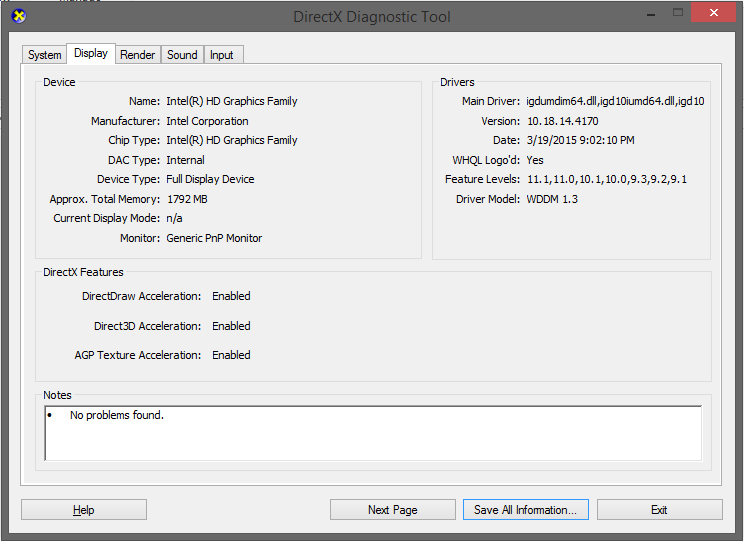Select the Display tab
The width and height of the screenshot is (744, 541).
pos(91,54)
